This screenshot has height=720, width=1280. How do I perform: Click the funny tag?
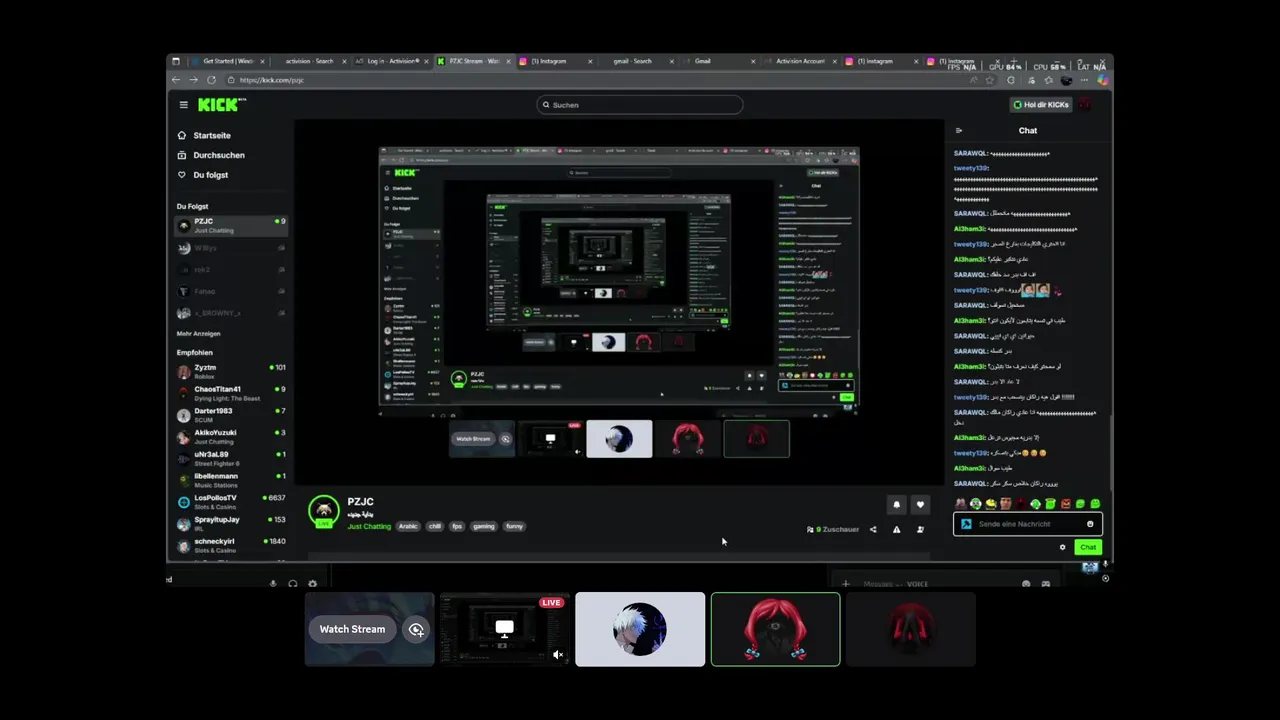tap(514, 526)
